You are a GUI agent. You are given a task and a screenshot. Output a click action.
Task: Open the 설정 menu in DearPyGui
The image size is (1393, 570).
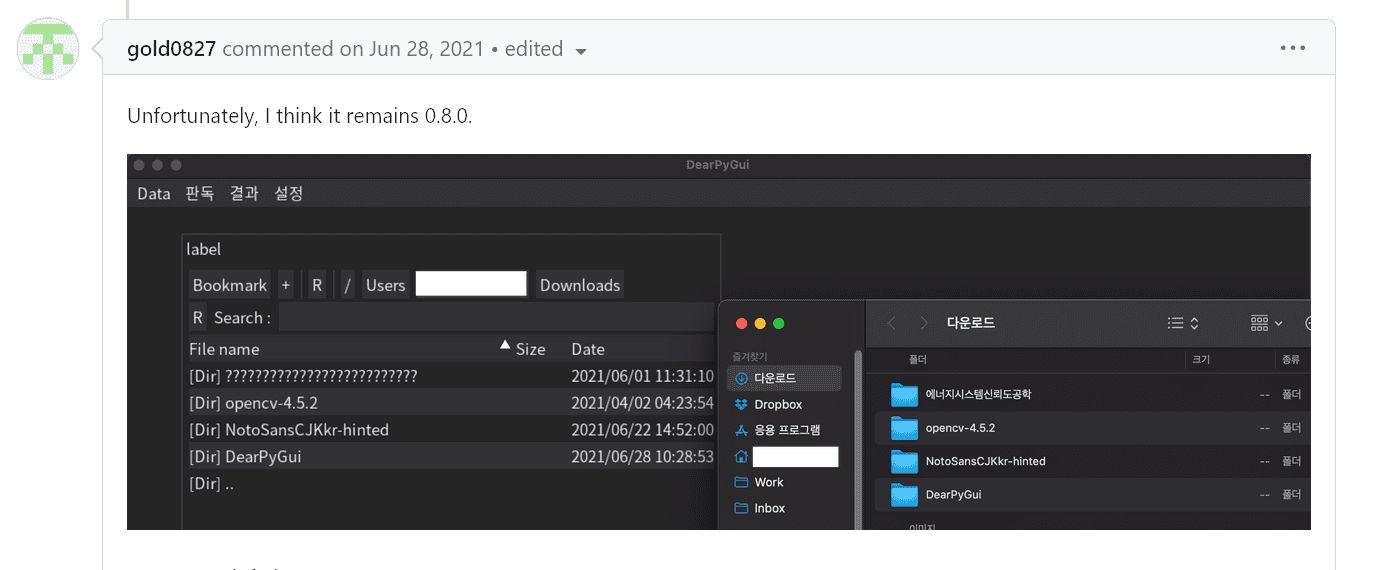(289, 194)
